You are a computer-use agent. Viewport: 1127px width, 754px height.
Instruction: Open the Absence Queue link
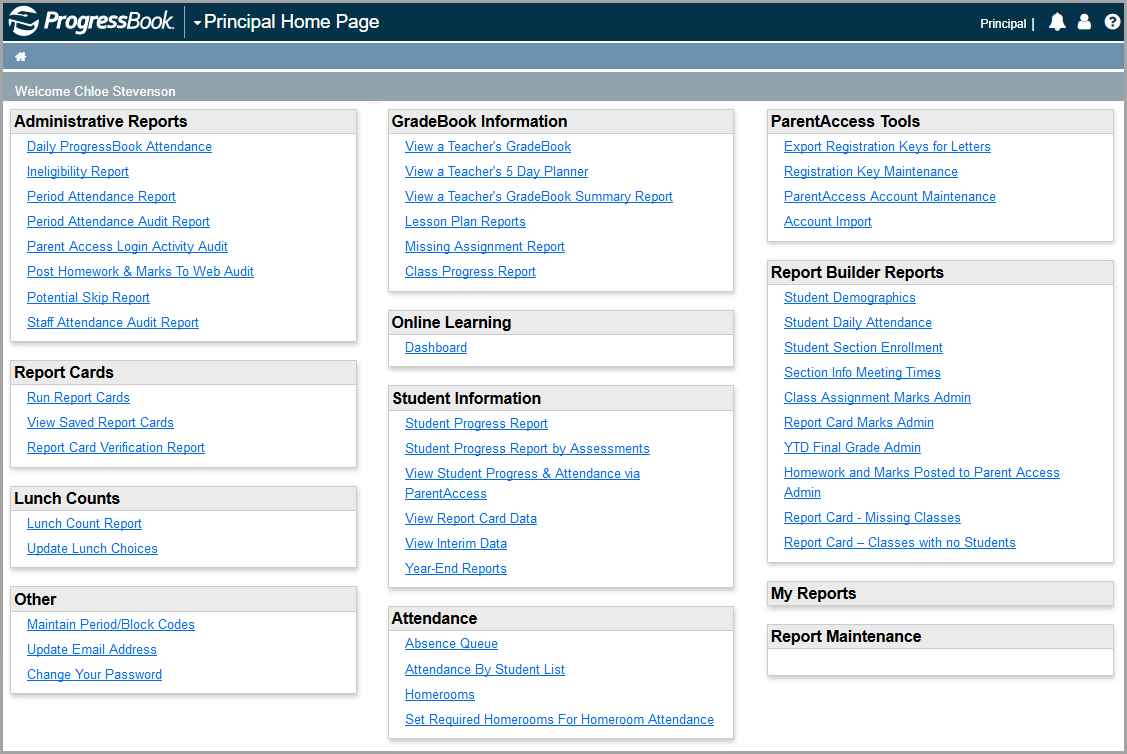point(451,644)
